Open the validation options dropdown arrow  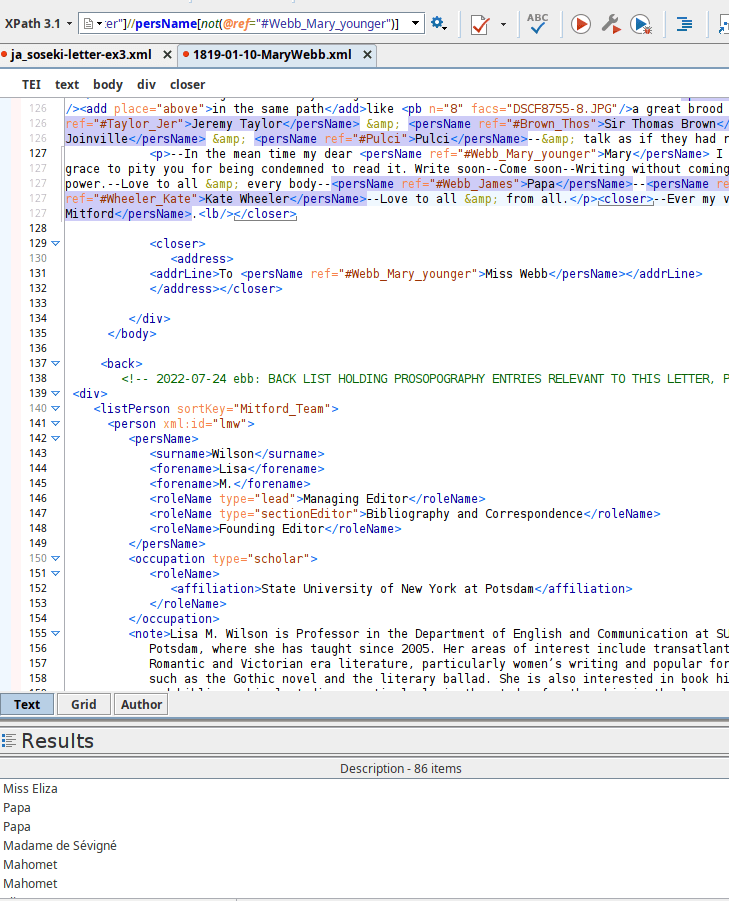point(503,24)
